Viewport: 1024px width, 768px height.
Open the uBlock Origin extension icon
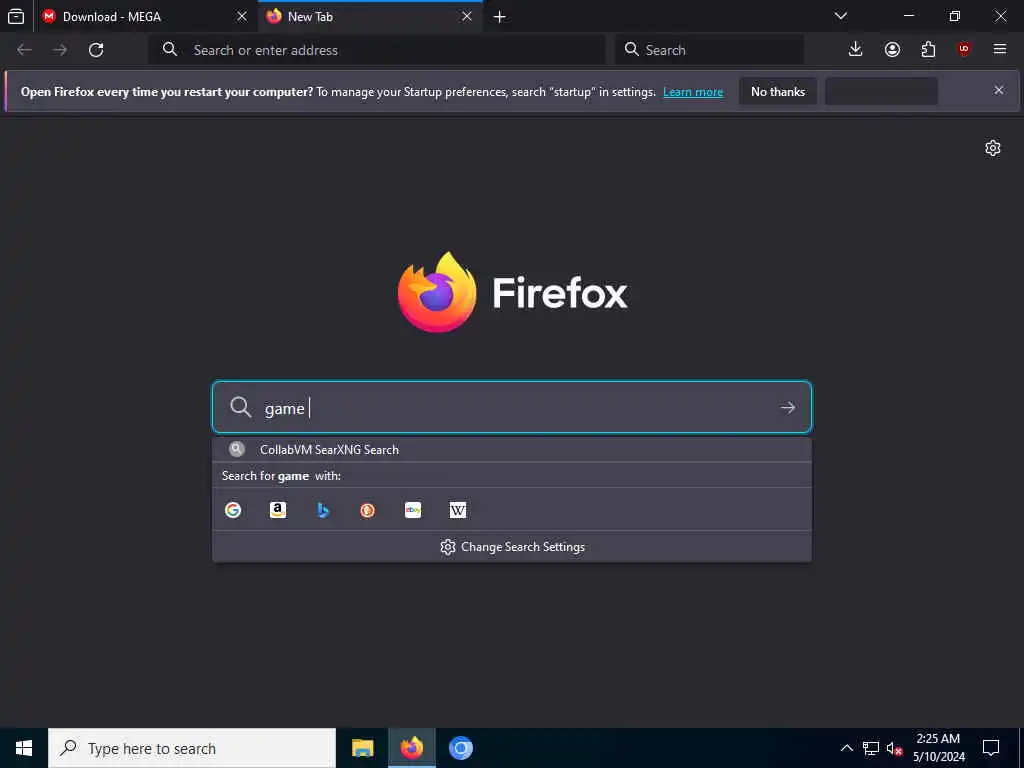[964, 49]
